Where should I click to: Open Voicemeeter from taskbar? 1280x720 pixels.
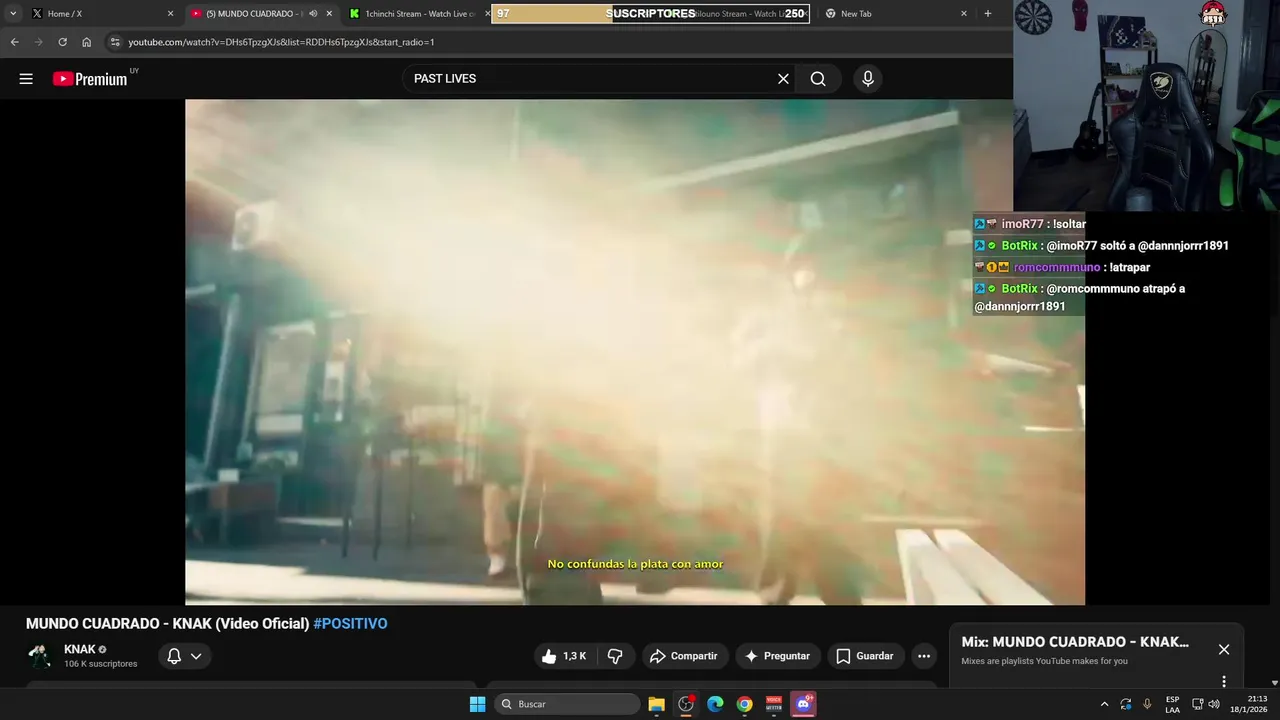pos(774,704)
